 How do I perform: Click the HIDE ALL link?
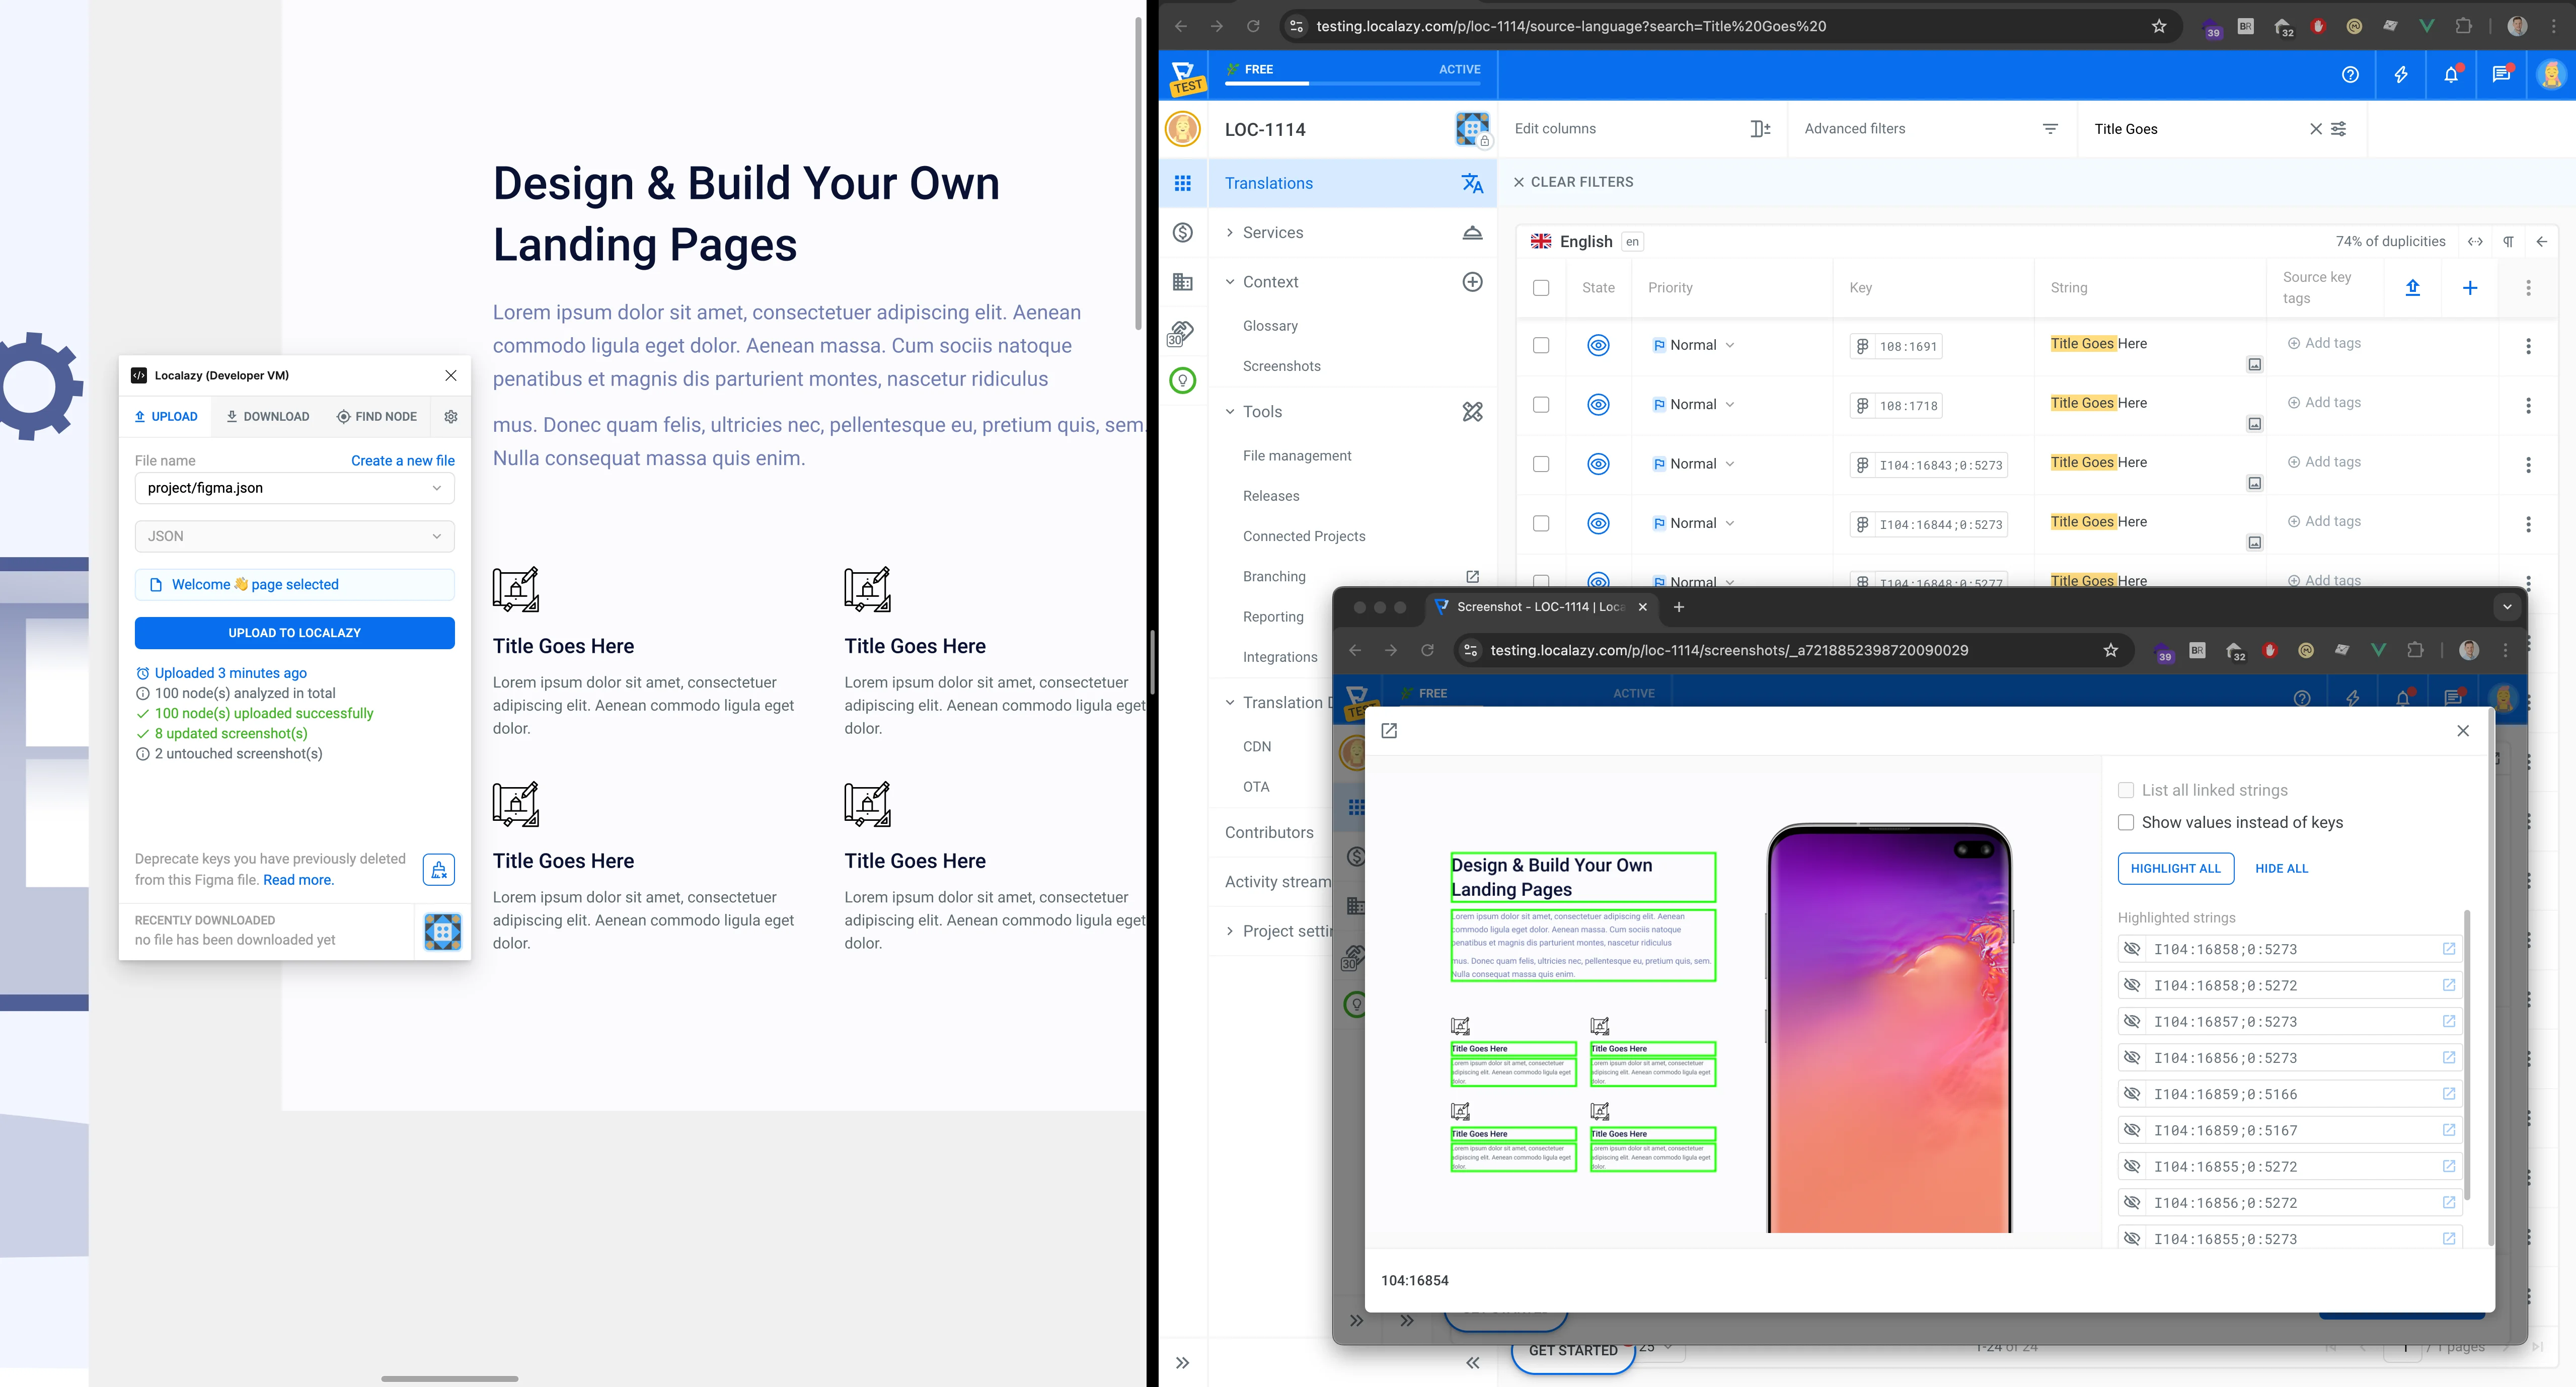pos(2281,869)
